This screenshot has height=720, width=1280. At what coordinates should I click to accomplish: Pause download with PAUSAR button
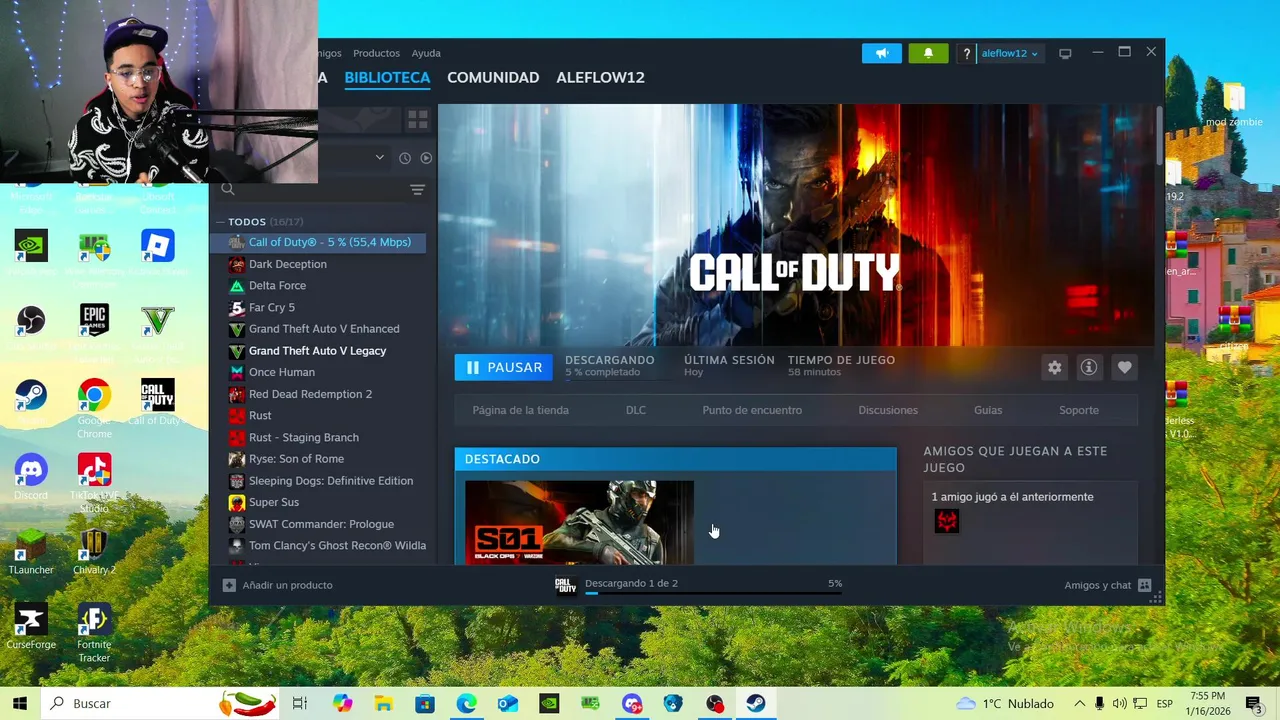click(504, 367)
